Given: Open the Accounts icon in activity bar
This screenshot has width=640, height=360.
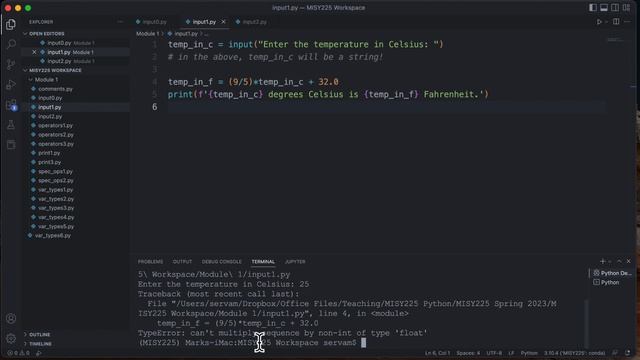Looking at the screenshot, I should pyautogui.click(x=11, y=318).
